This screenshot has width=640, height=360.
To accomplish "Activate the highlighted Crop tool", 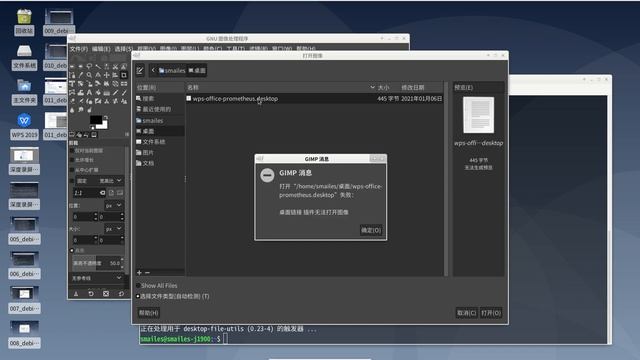I will 124,75.
